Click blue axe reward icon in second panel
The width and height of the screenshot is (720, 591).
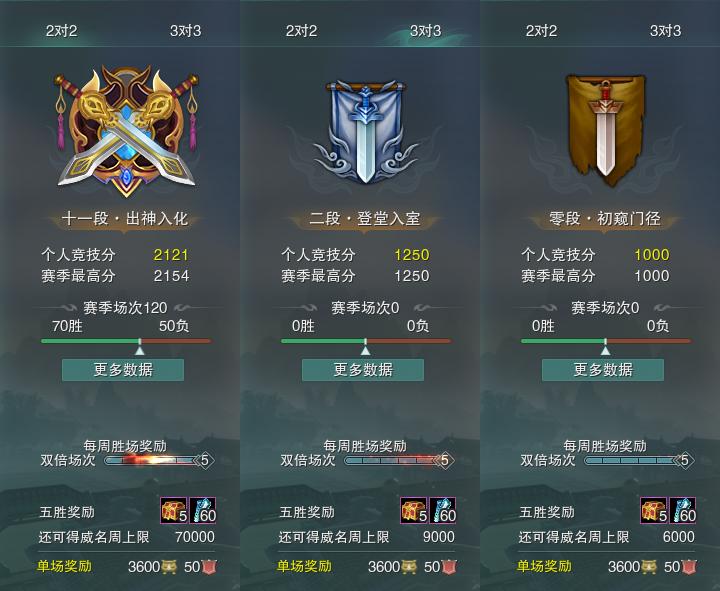click(443, 510)
